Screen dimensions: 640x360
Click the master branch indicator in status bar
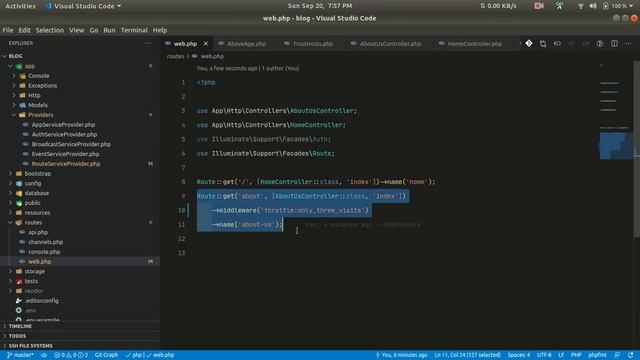tap(20, 355)
